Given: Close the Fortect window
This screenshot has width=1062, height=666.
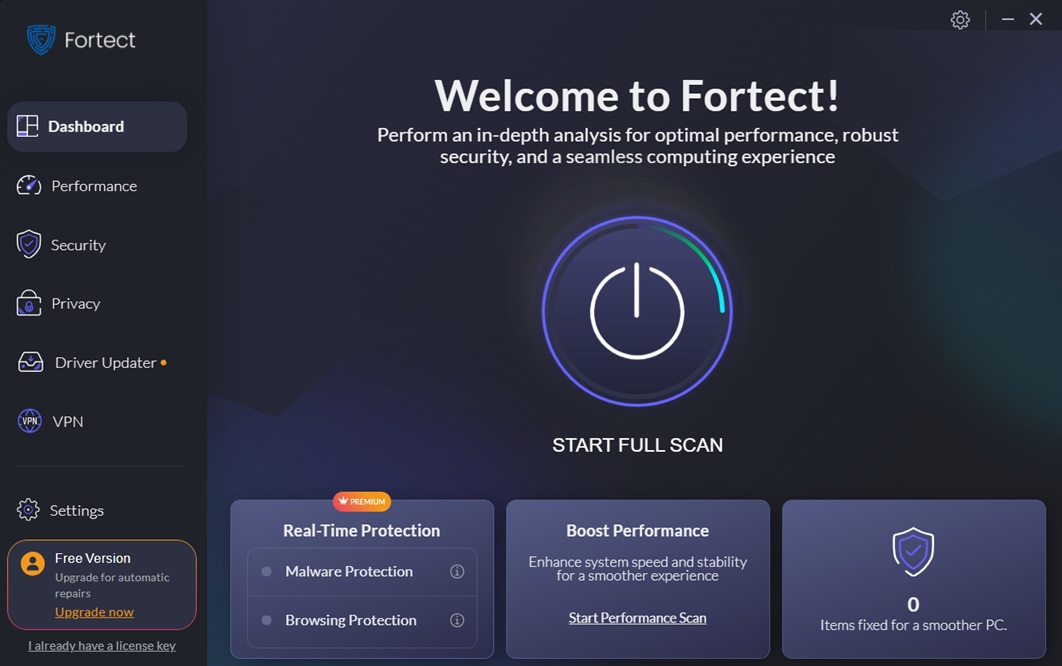Looking at the screenshot, I should click(1036, 19).
